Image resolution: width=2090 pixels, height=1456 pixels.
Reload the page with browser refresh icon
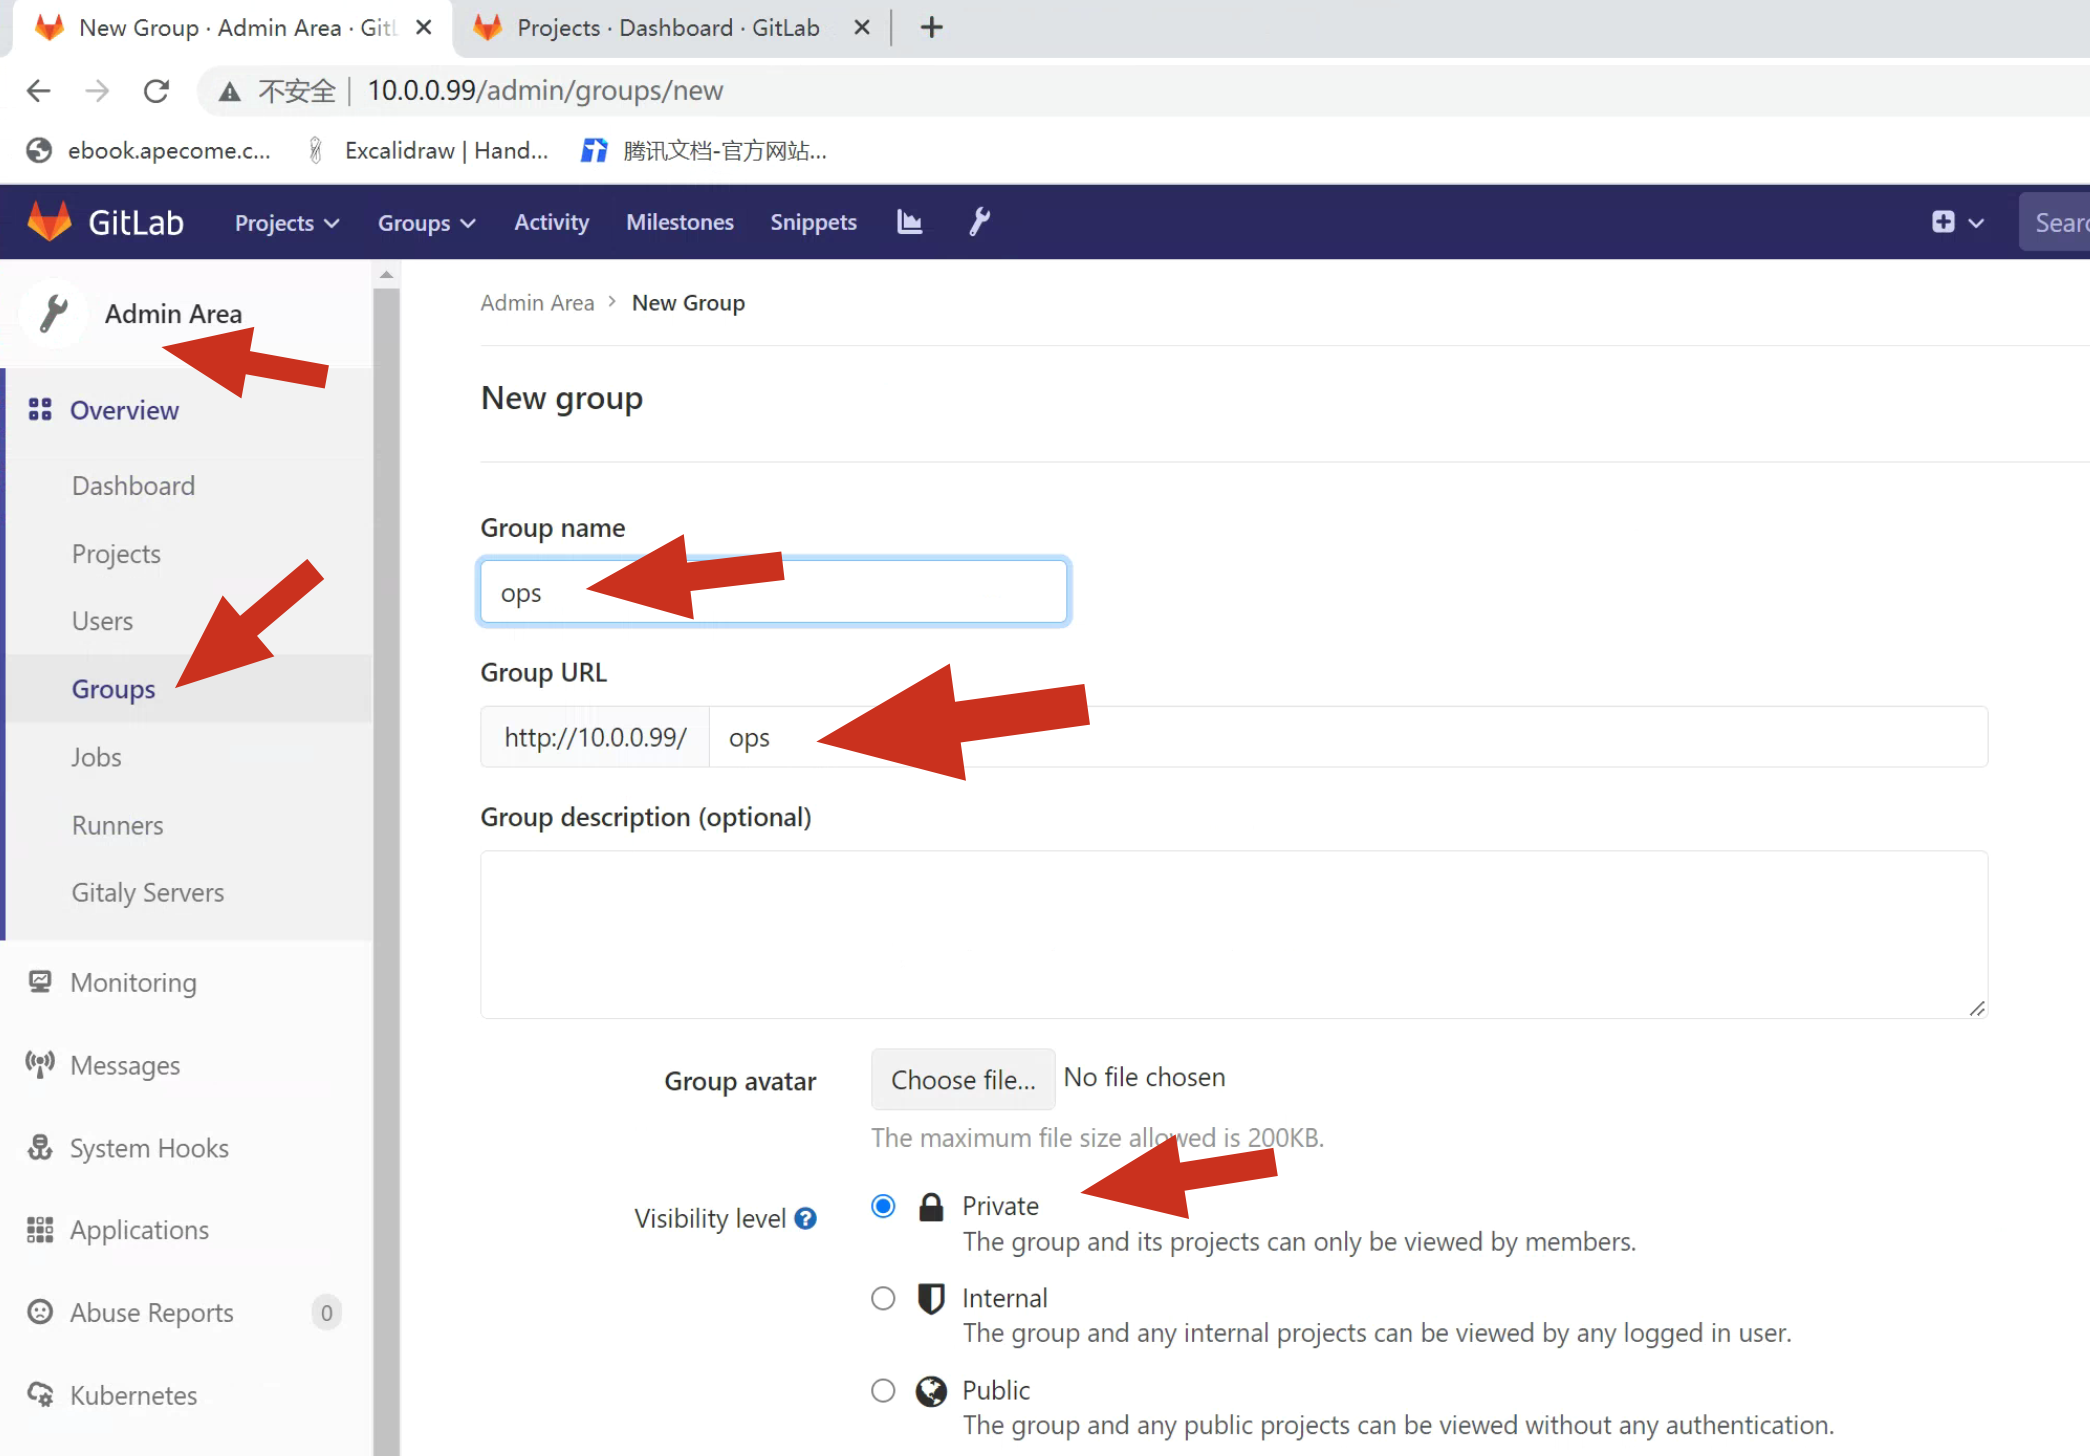[x=156, y=91]
